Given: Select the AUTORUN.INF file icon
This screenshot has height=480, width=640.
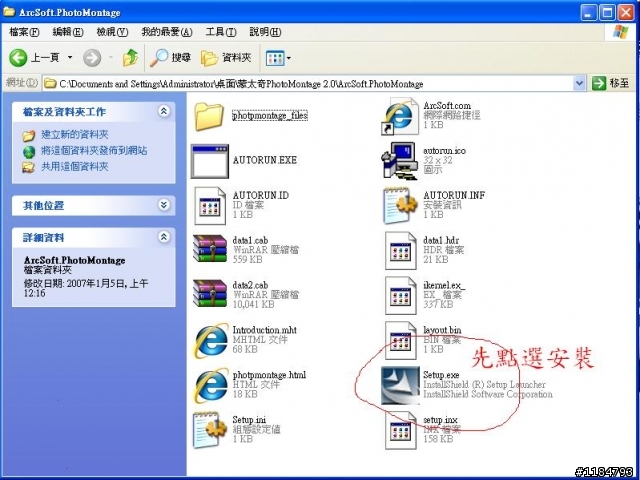Looking at the screenshot, I should pos(400,205).
